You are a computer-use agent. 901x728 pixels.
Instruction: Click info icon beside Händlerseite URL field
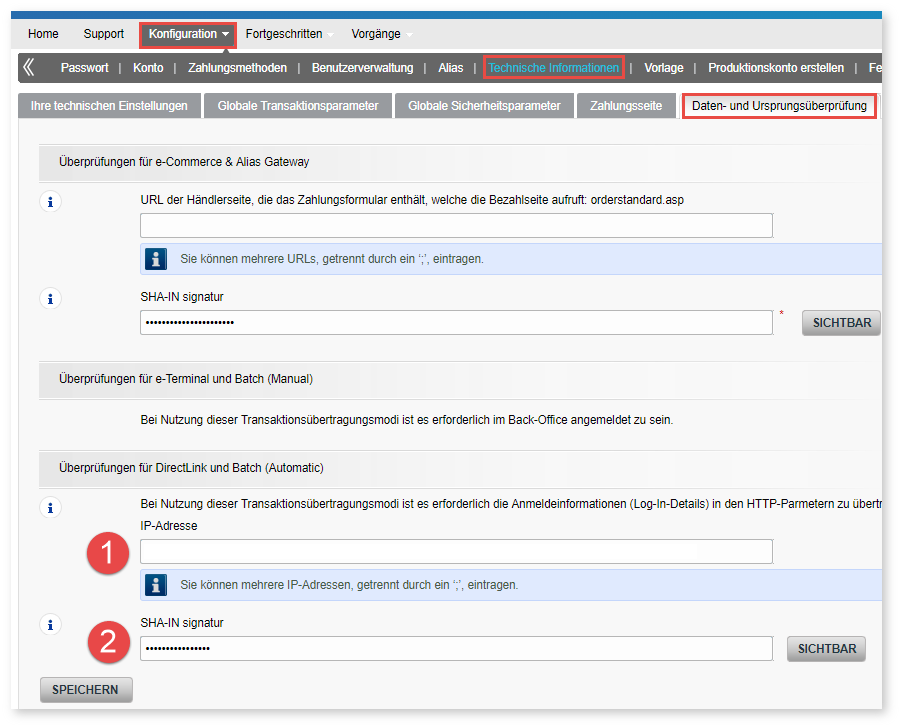pos(50,203)
